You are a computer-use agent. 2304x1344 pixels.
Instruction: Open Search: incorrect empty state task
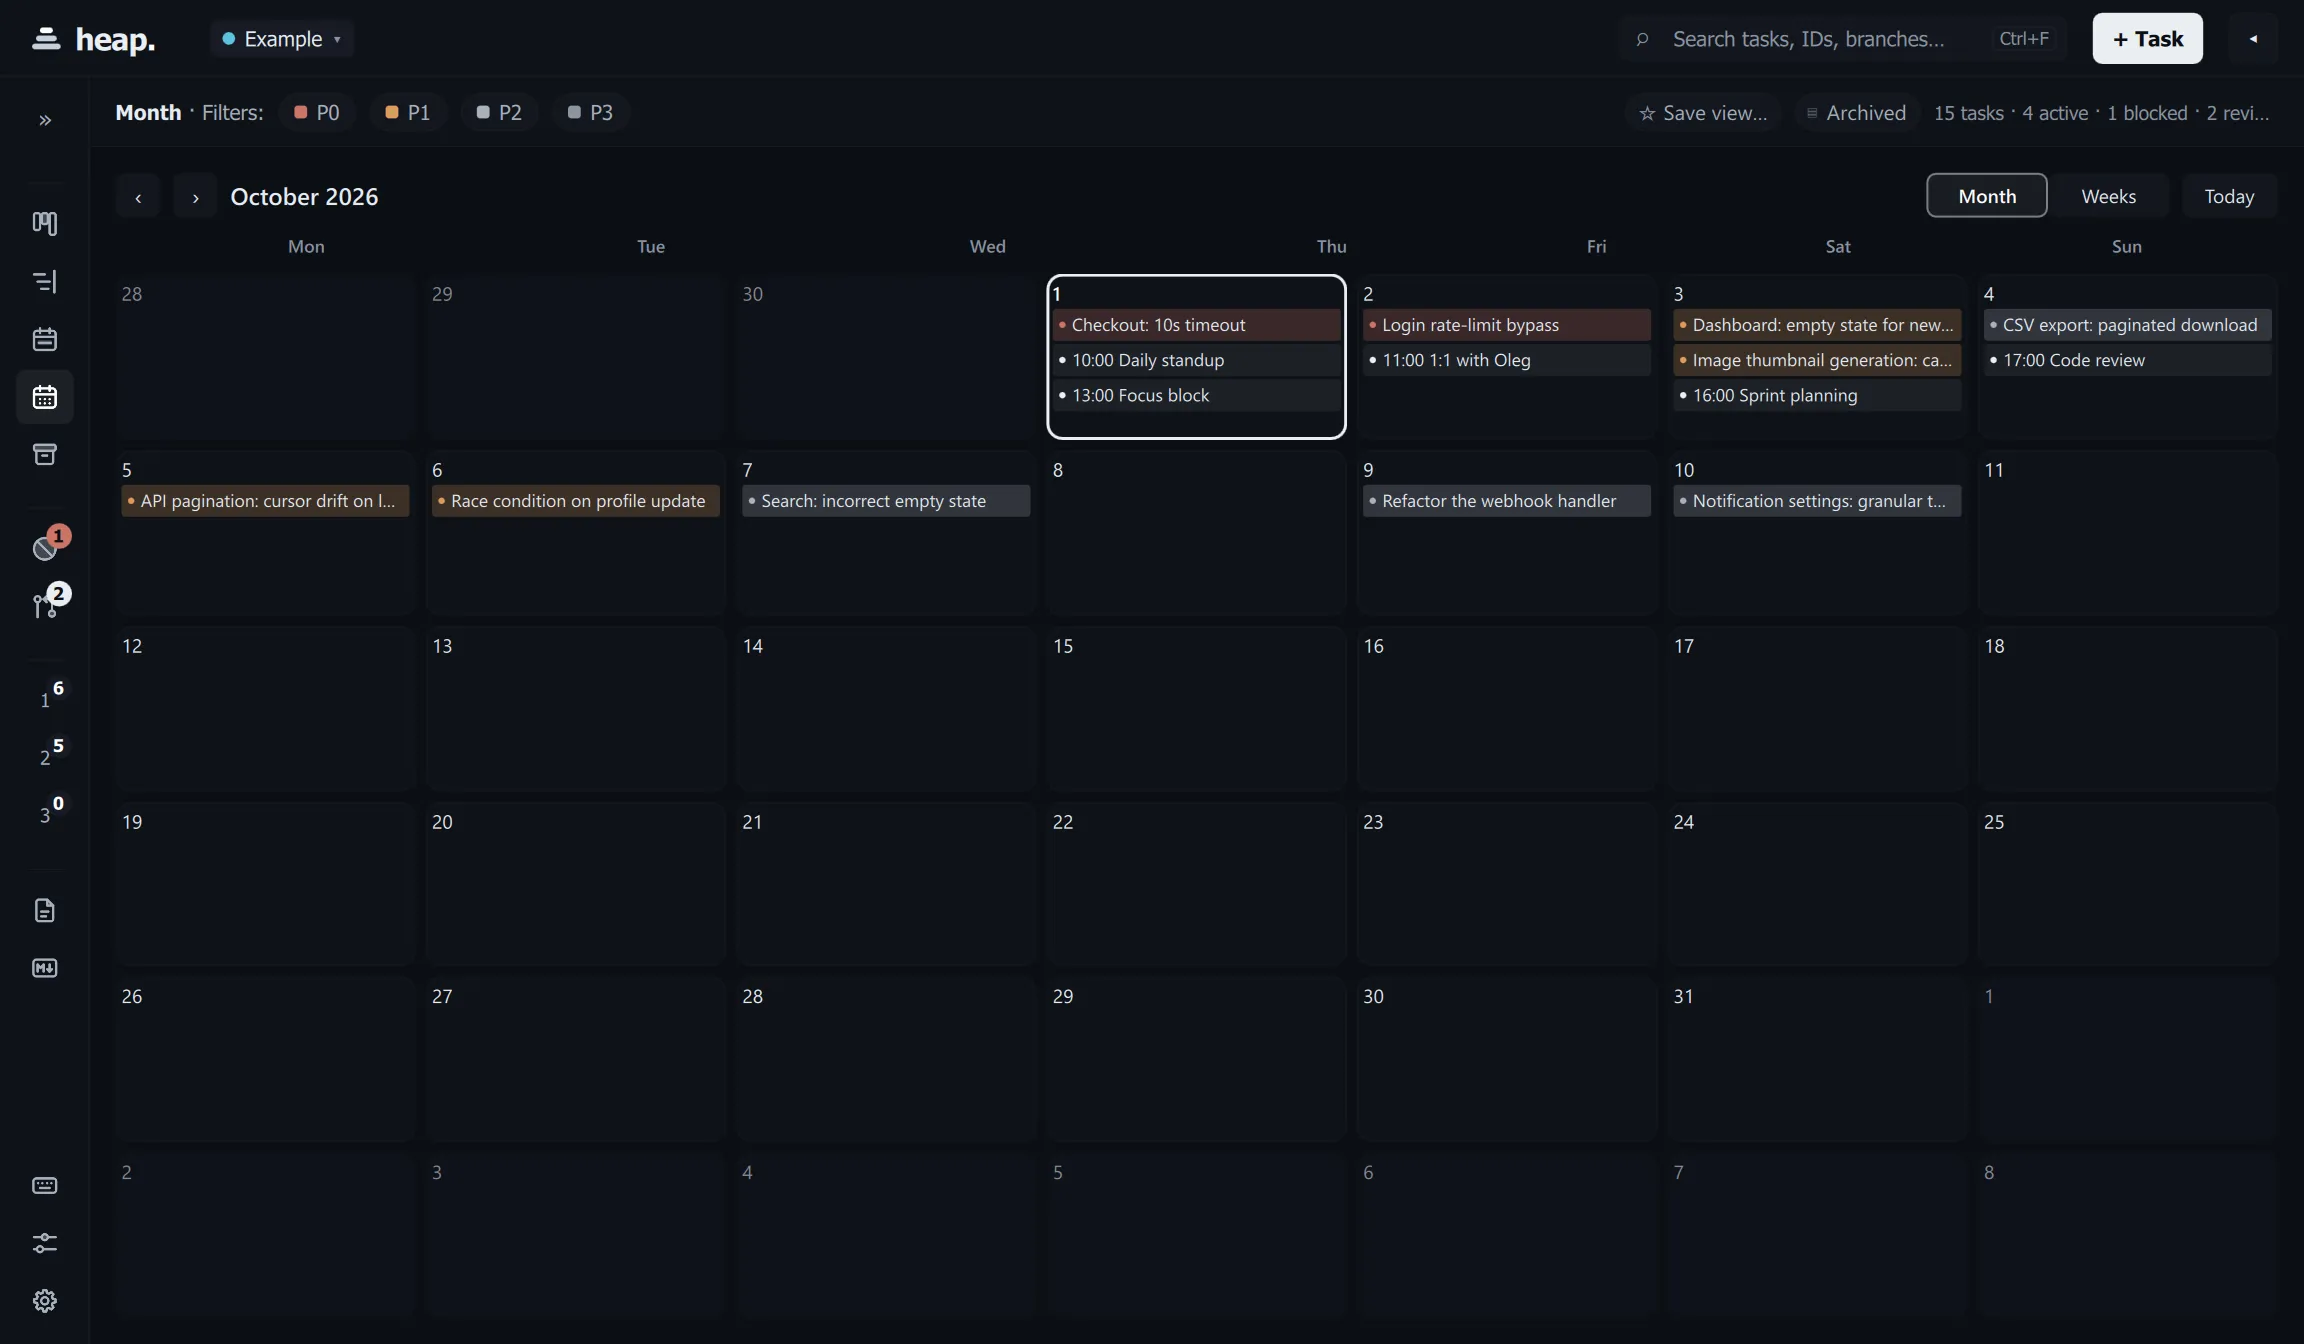(886, 501)
